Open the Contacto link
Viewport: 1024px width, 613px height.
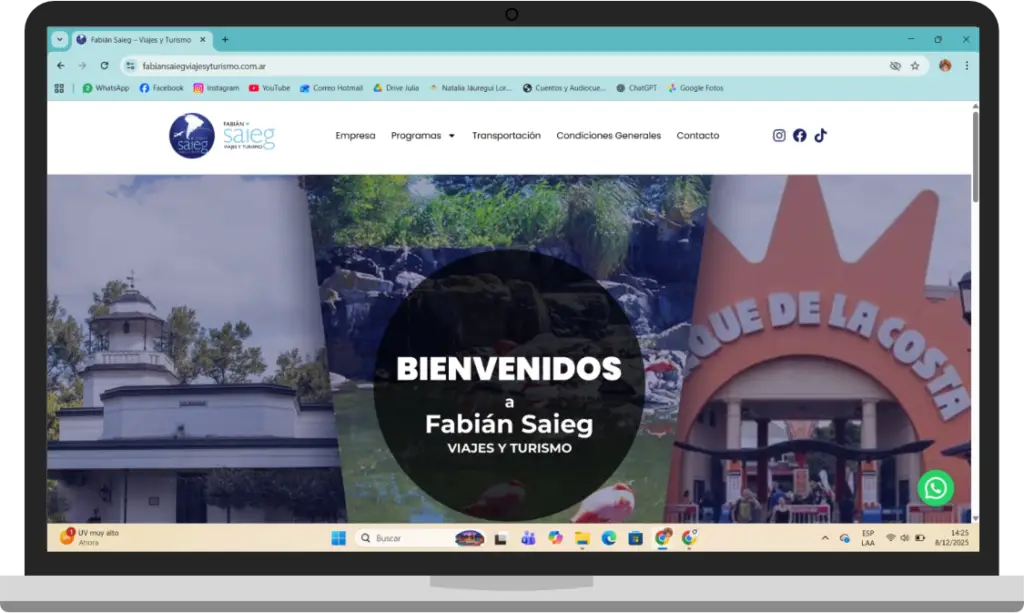pos(697,136)
